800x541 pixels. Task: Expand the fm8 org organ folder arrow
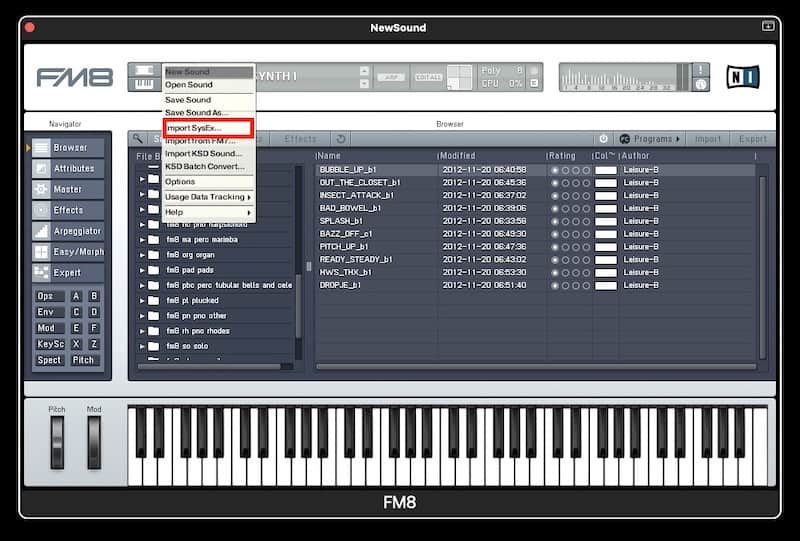pyautogui.click(x=142, y=255)
